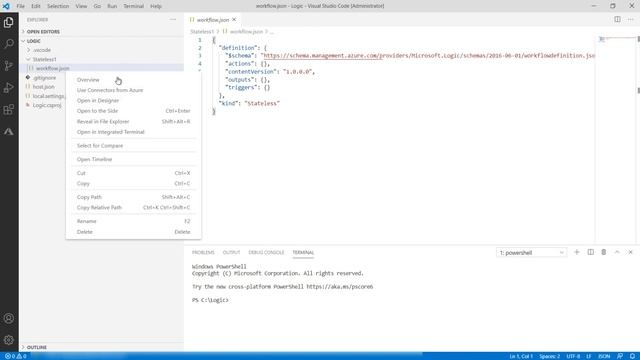Choose Open in Designer
The height and width of the screenshot is (360, 640).
tap(133, 100)
